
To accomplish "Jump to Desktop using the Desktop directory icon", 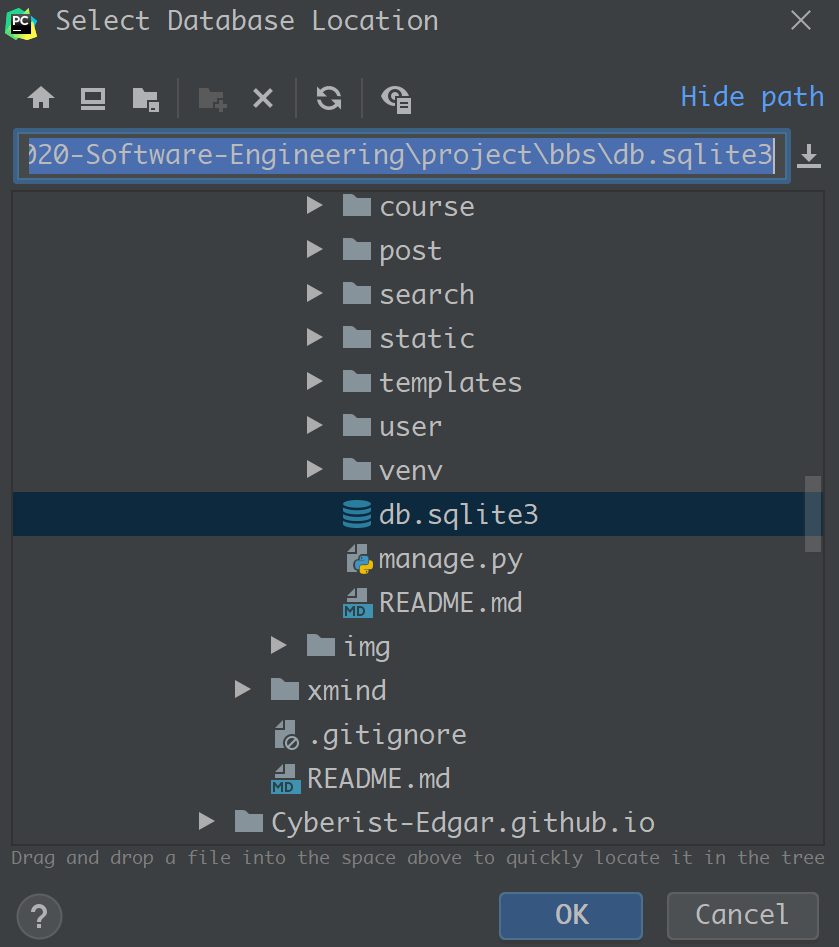I will pos(92,97).
